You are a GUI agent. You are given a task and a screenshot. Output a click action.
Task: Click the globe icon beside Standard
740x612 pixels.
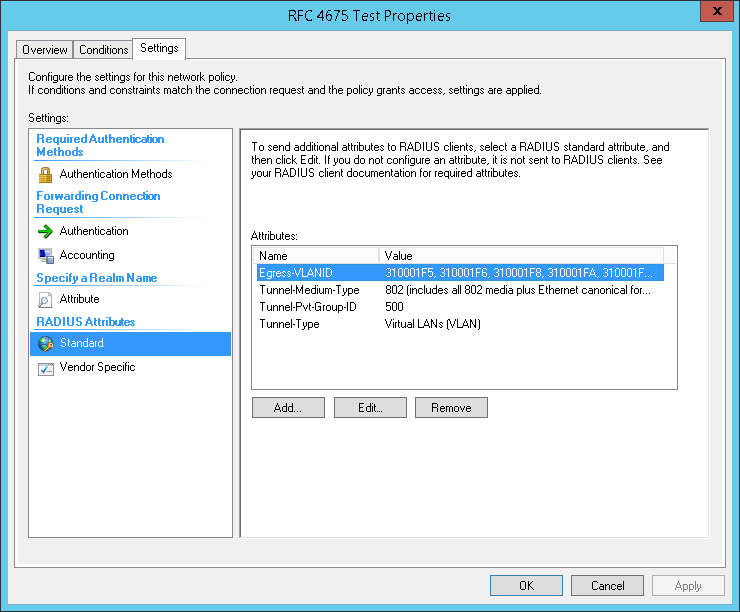pyautogui.click(x=45, y=344)
